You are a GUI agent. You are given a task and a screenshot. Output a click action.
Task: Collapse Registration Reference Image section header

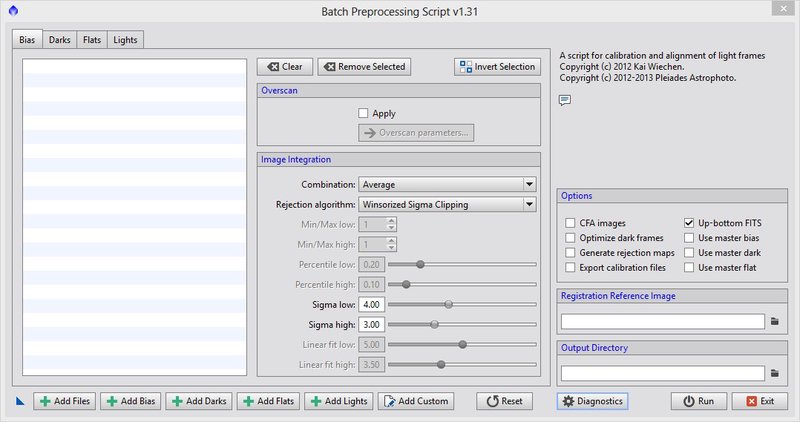(672, 296)
